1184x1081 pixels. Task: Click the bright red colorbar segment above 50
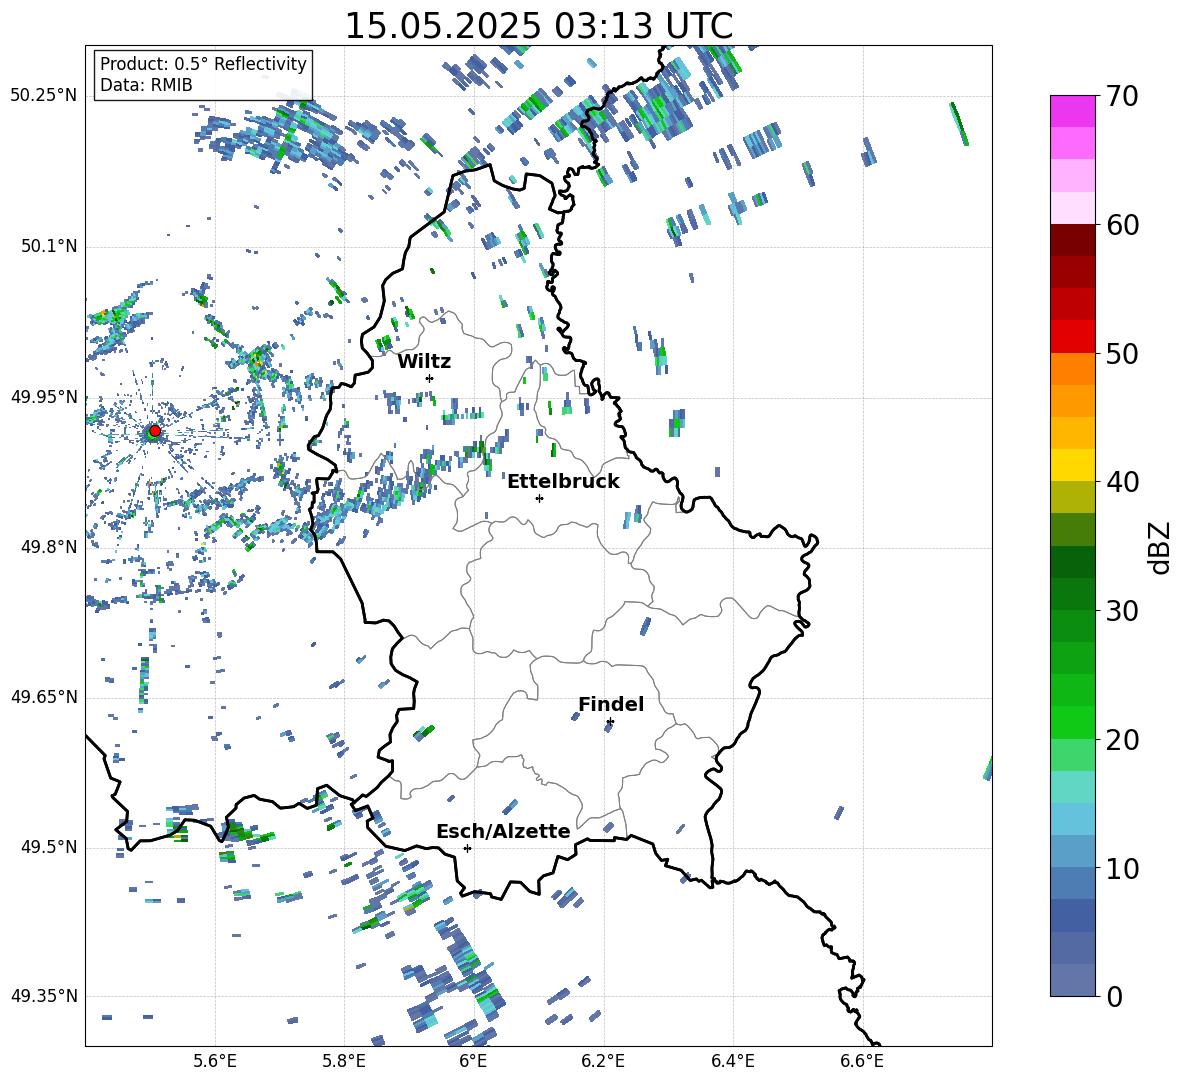tap(1073, 337)
